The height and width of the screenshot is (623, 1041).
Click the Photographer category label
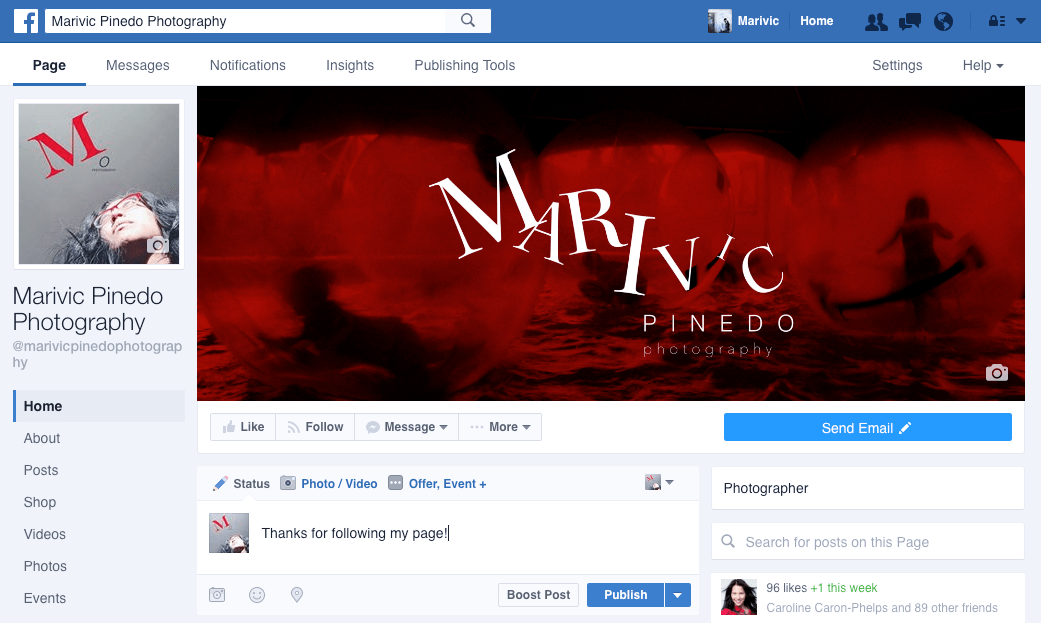point(765,488)
